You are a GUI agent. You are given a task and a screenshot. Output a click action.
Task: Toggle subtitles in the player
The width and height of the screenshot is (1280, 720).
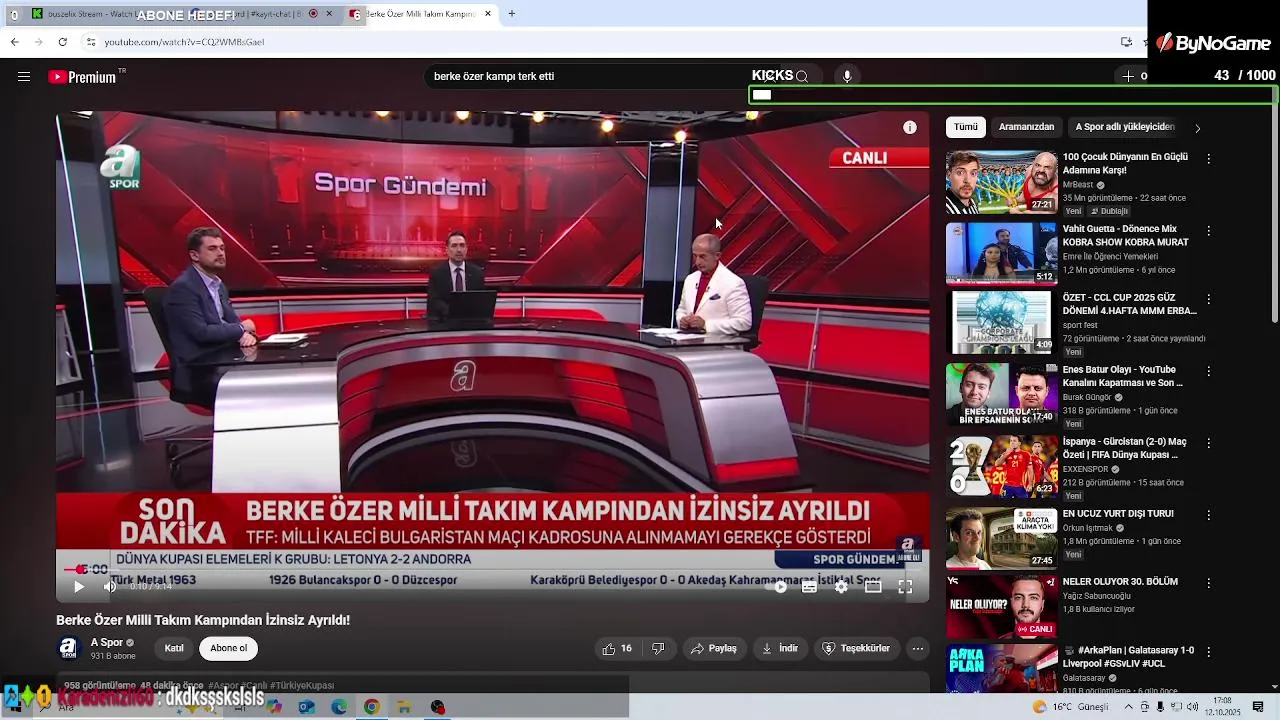click(x=810, y=587)
